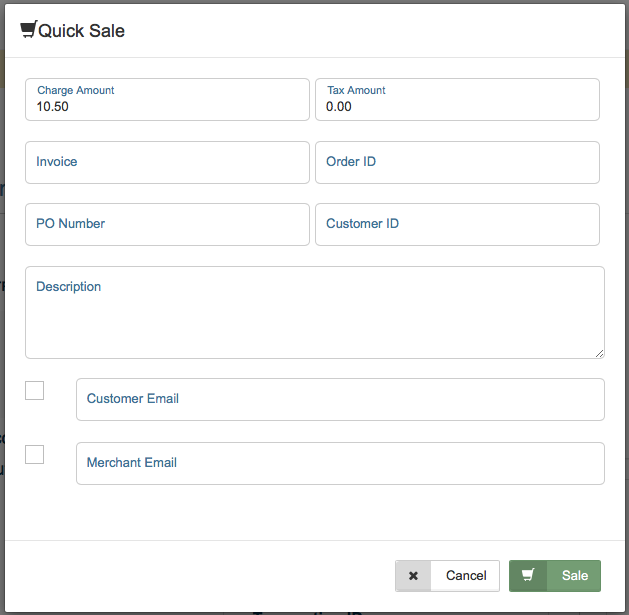Screen dimensions: 629x615
Task: Click the Tax Amount floating label
Action: click(356, 90)
